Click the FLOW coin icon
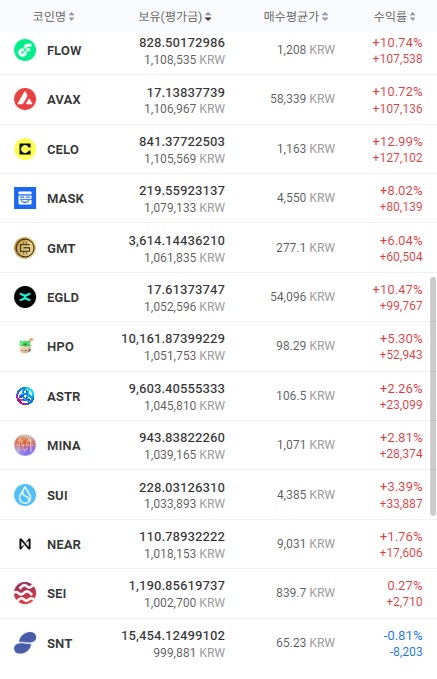Screen dimensions: 437x679 (25, 50)
